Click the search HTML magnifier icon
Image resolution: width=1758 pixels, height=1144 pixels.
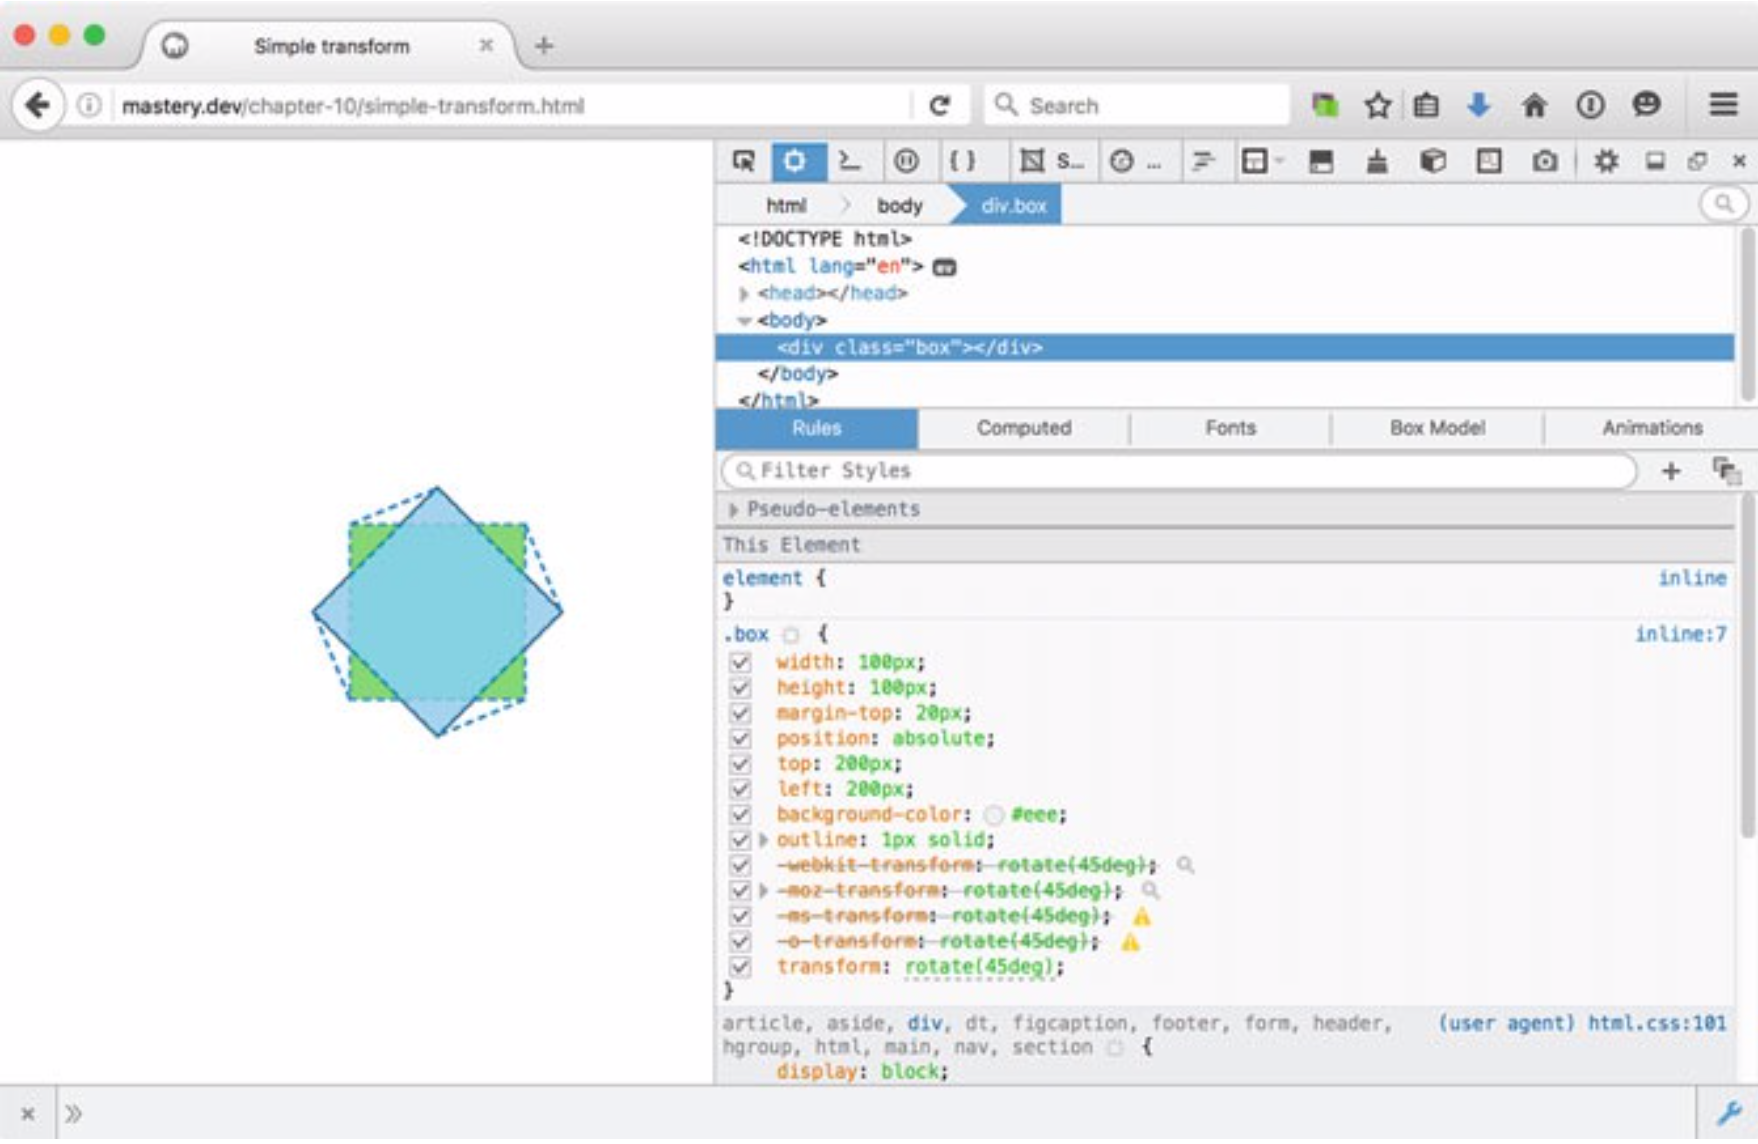click(x=1724, y=204)
